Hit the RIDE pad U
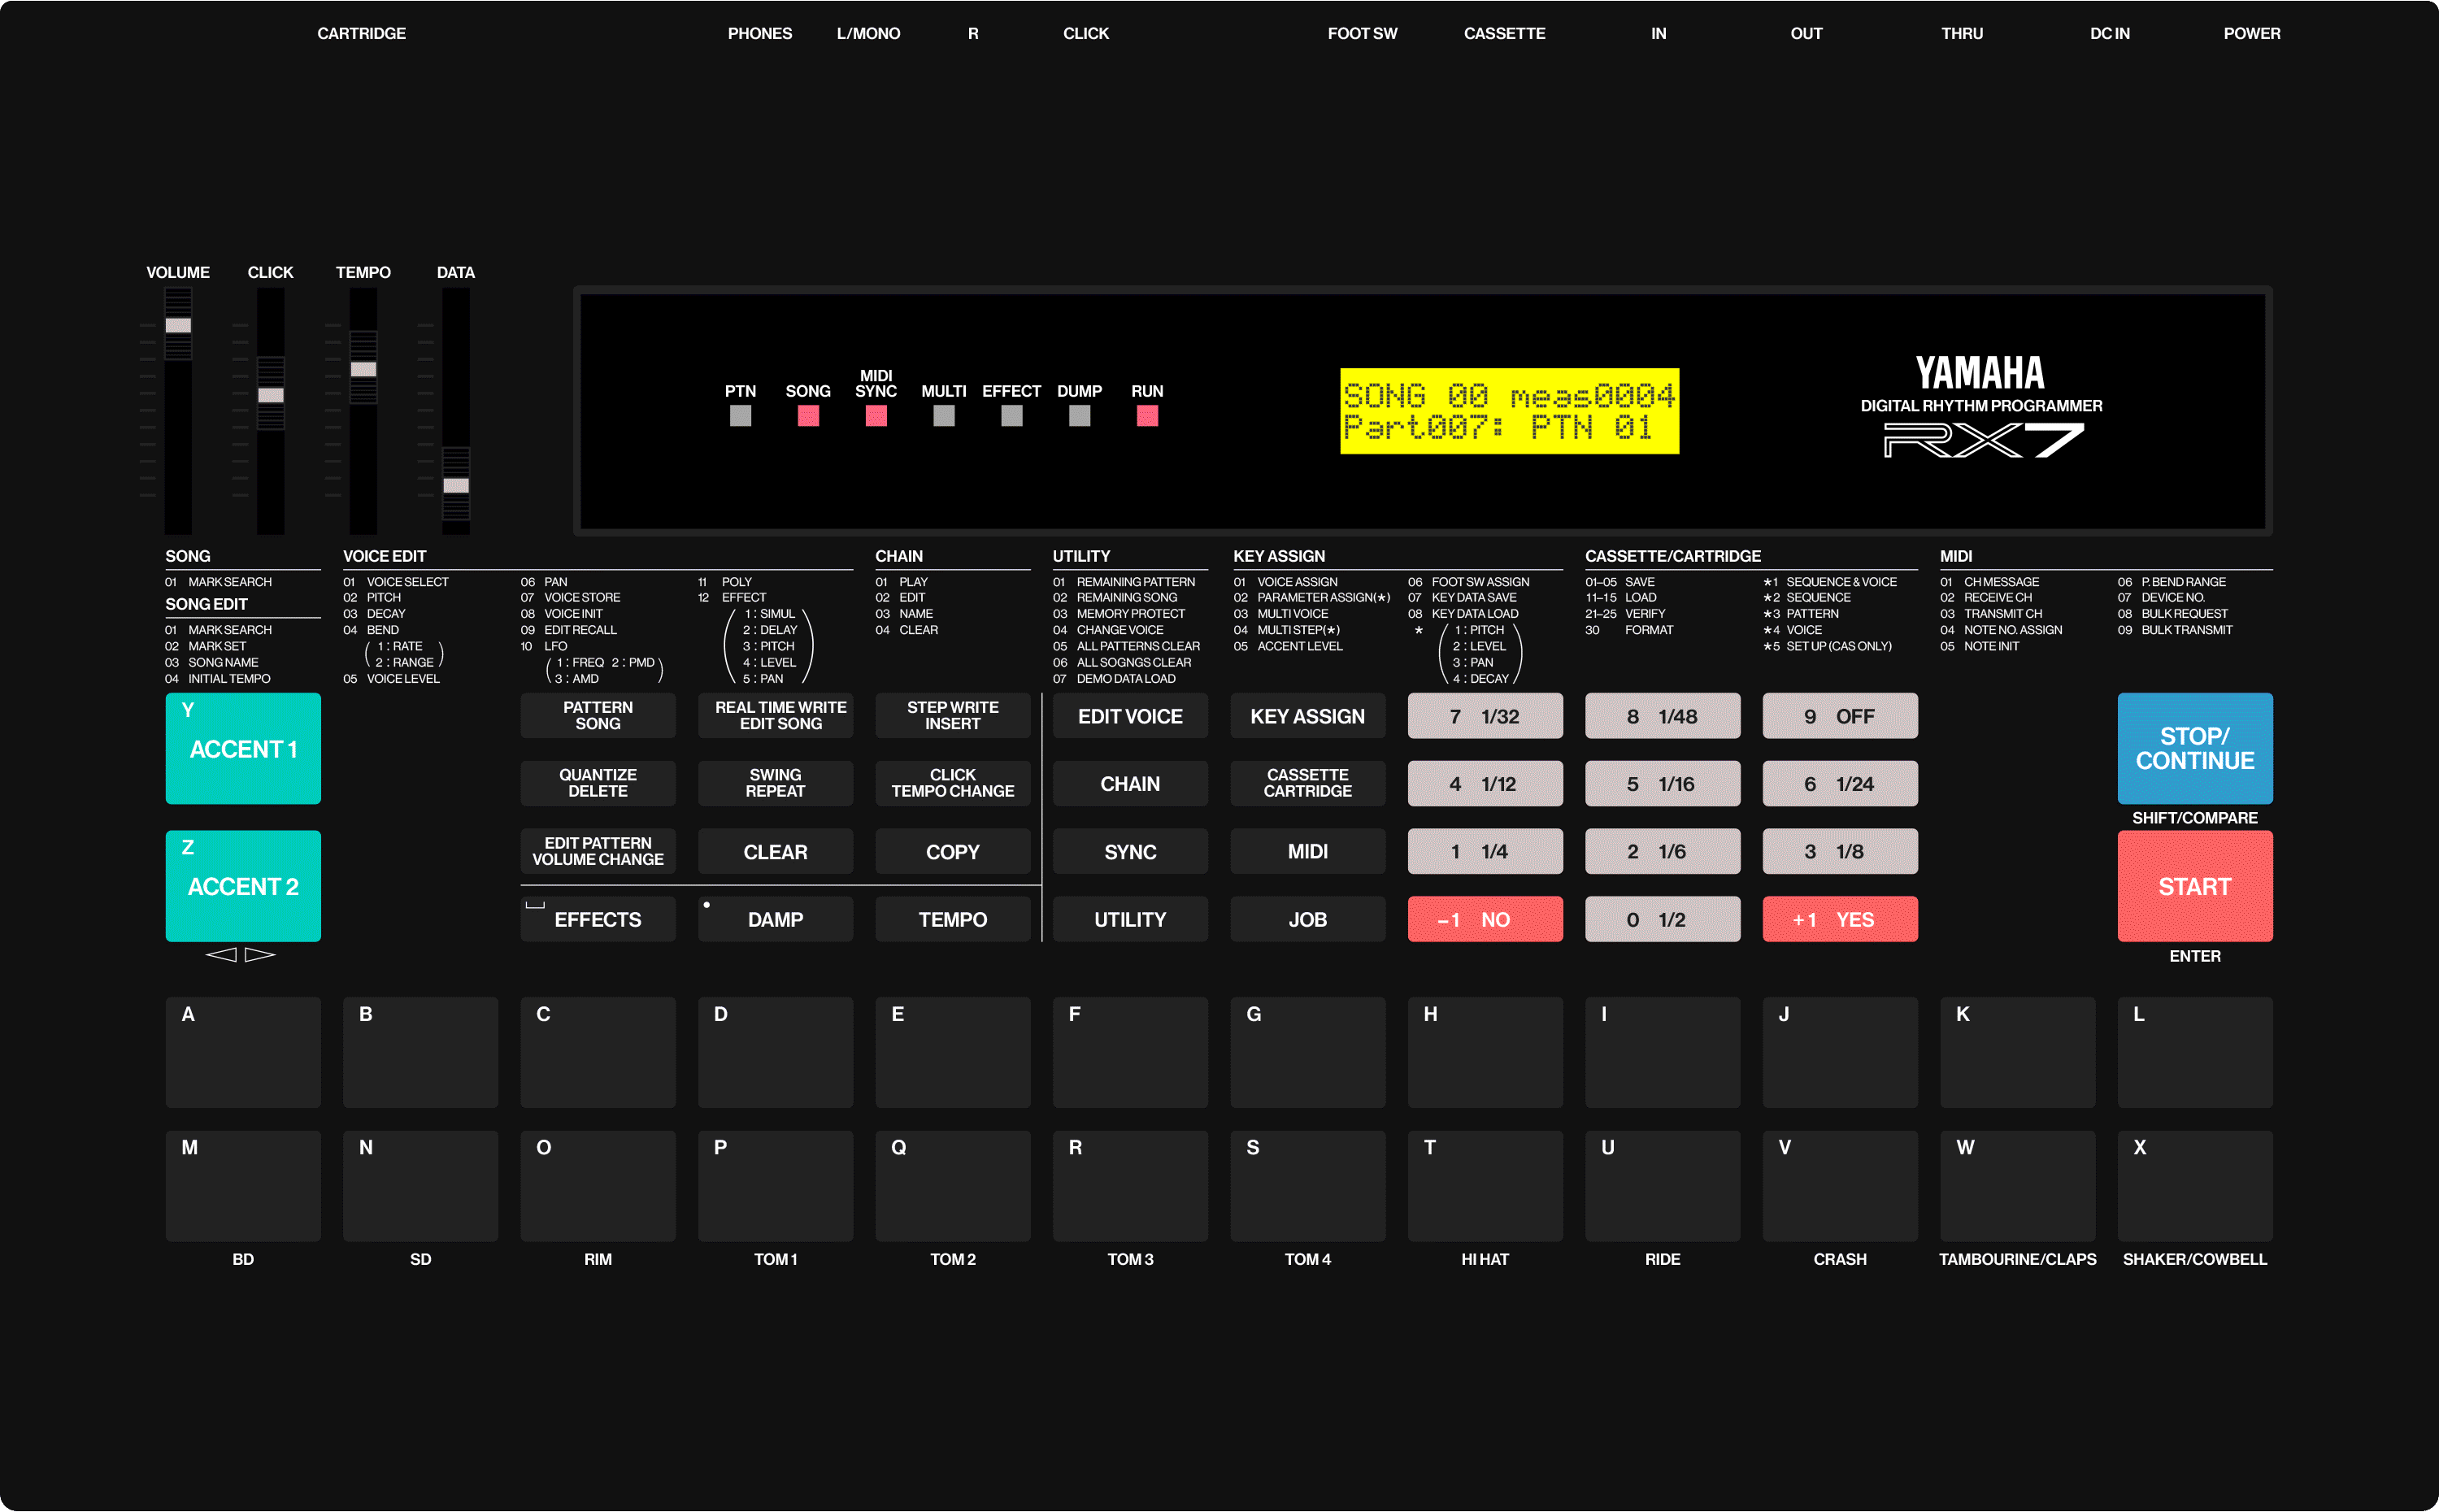This screenshot has height=1512, width=2439. pyautogui.click(x=1663, y=1186)
